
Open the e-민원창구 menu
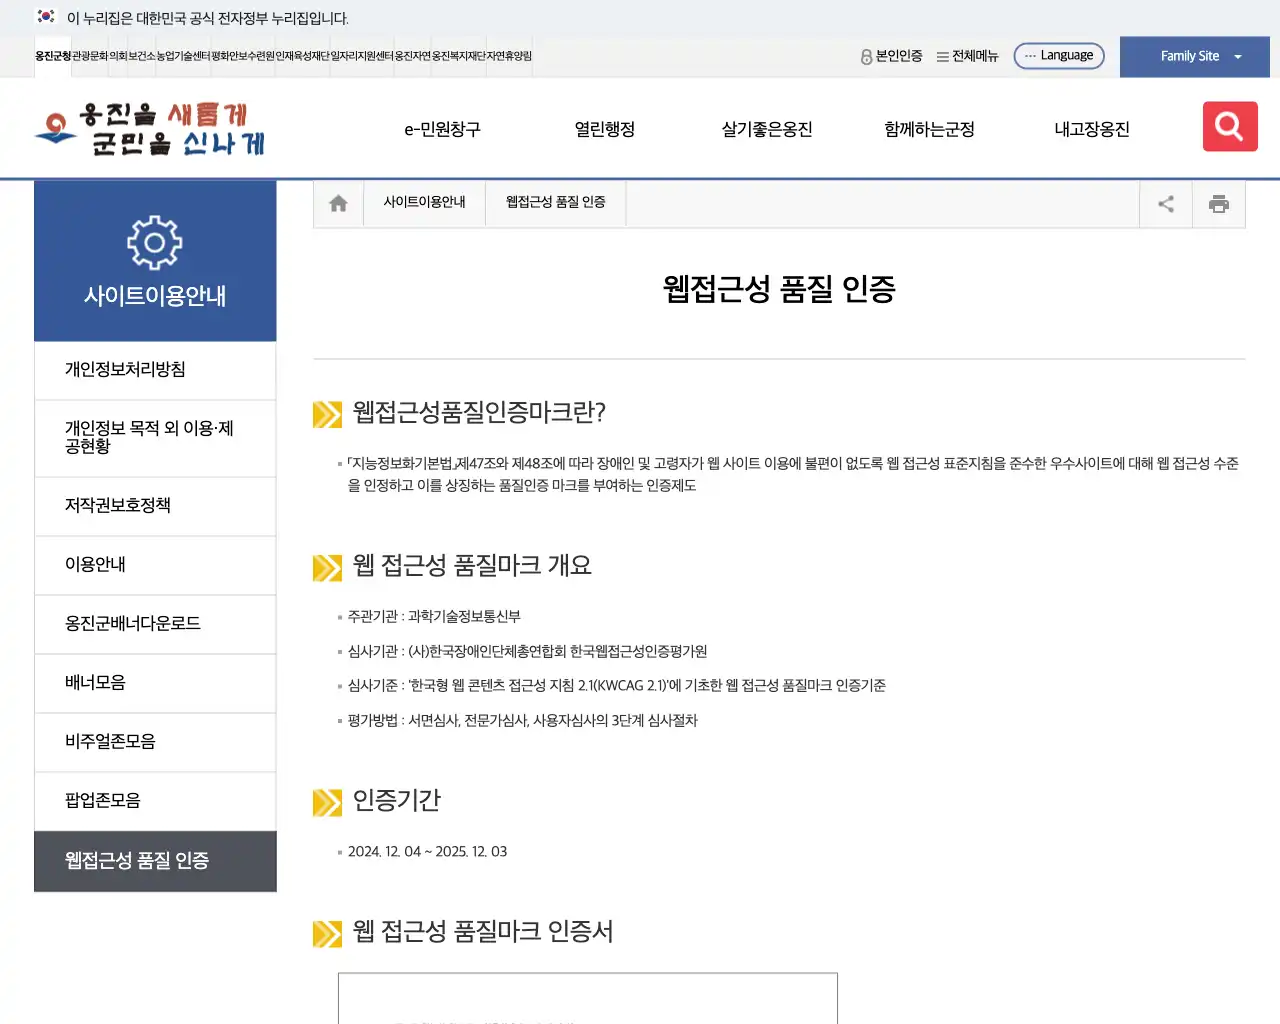[441, 128]
